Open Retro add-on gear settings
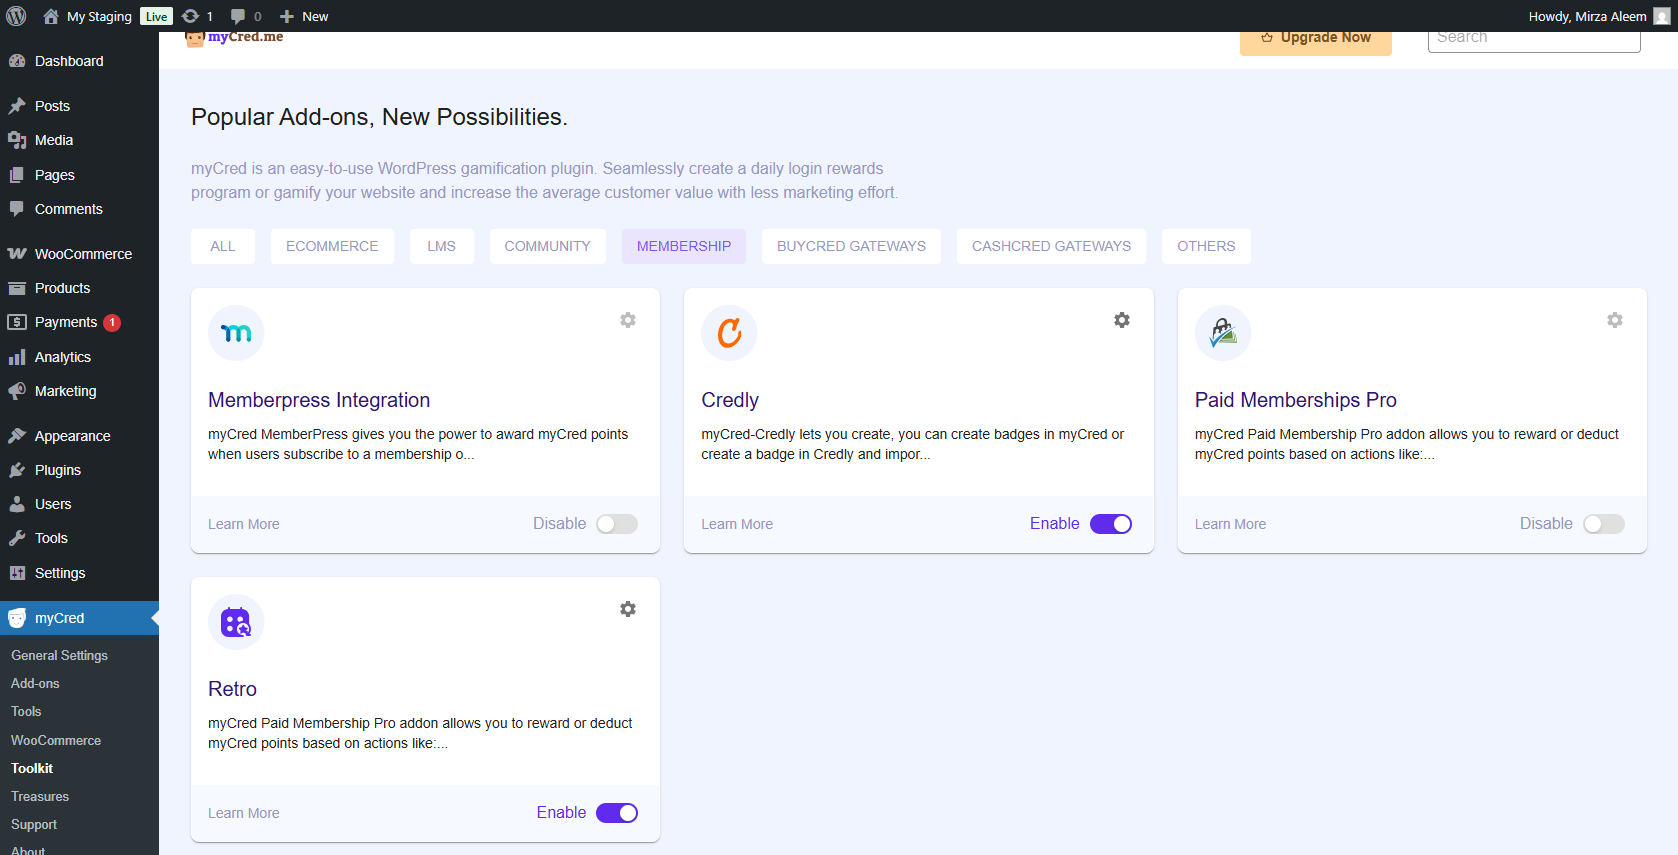Viewport: 1678px width, 855px height. click(x=628, y=609)
